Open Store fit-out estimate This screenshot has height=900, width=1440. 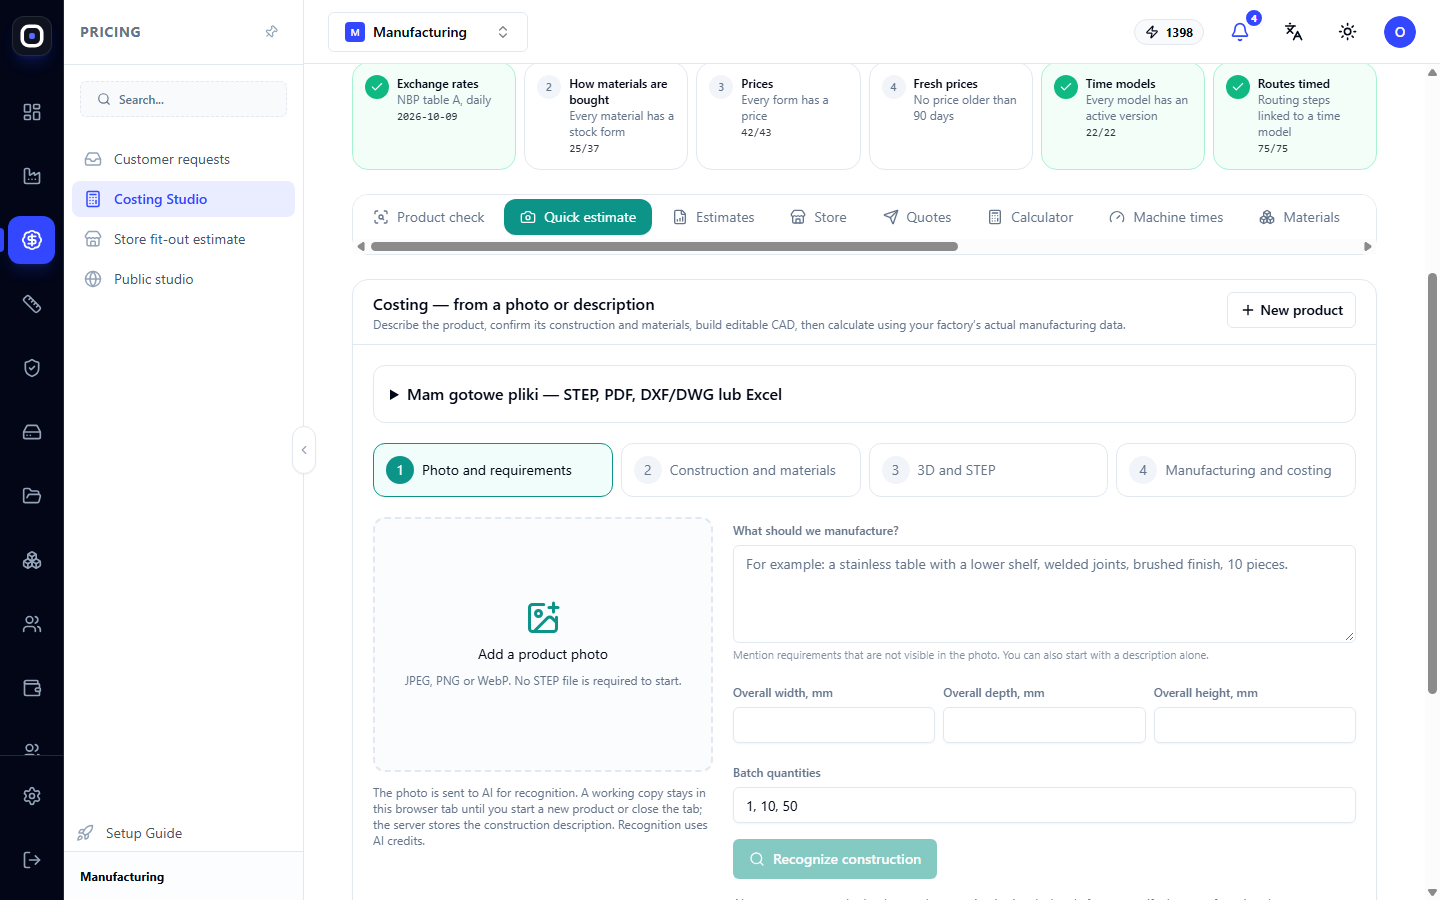click(x=183, y=239)
